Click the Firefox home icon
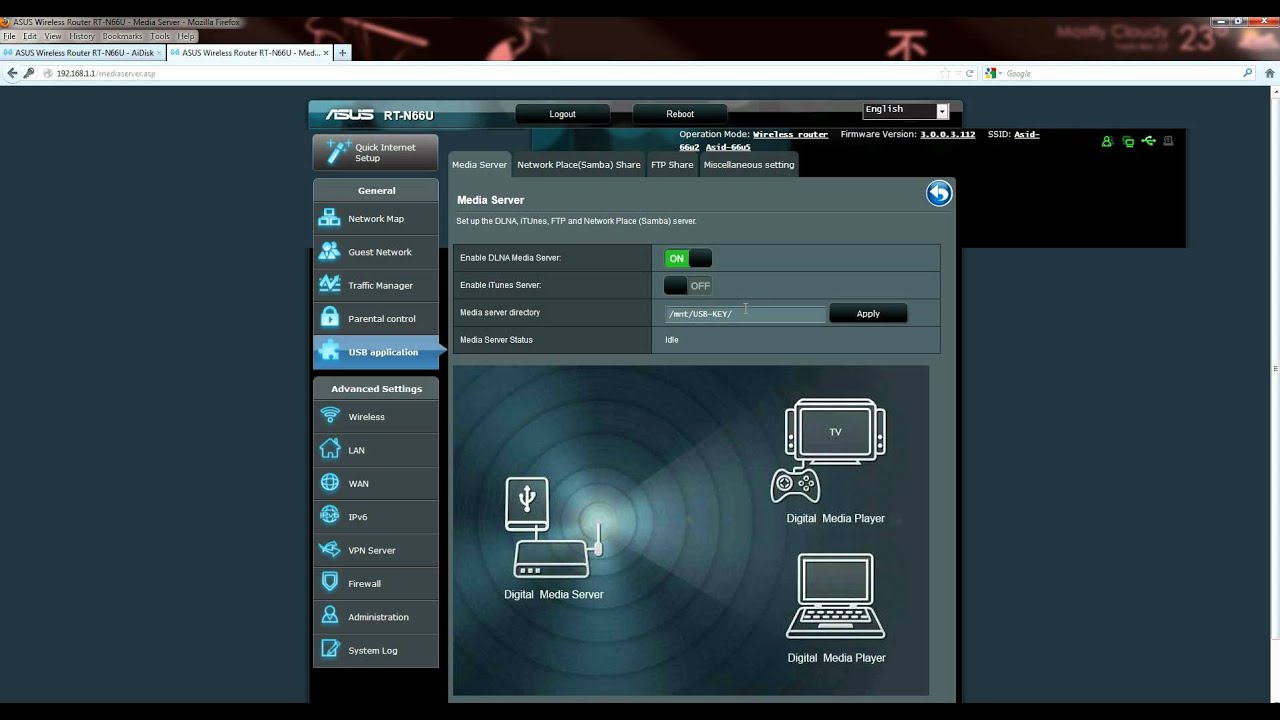Screen dimensions: 1280x720 pos(1271,73)
